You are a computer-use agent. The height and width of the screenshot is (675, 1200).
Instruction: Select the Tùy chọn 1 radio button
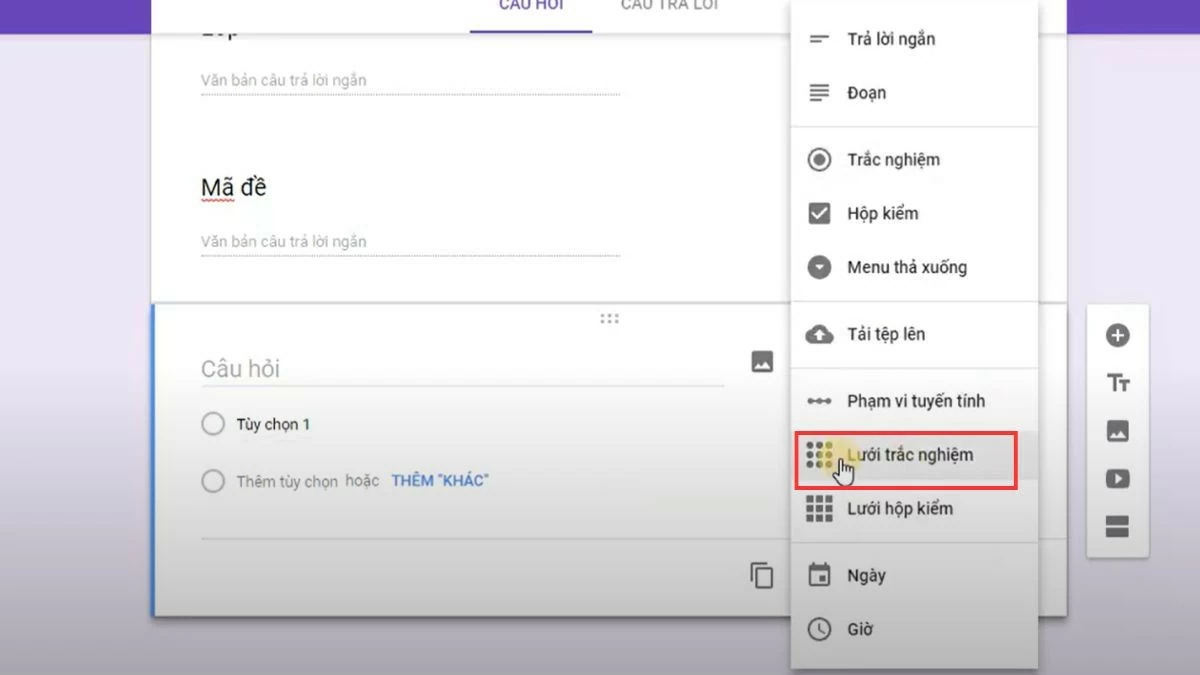click(x=212, y=423)
